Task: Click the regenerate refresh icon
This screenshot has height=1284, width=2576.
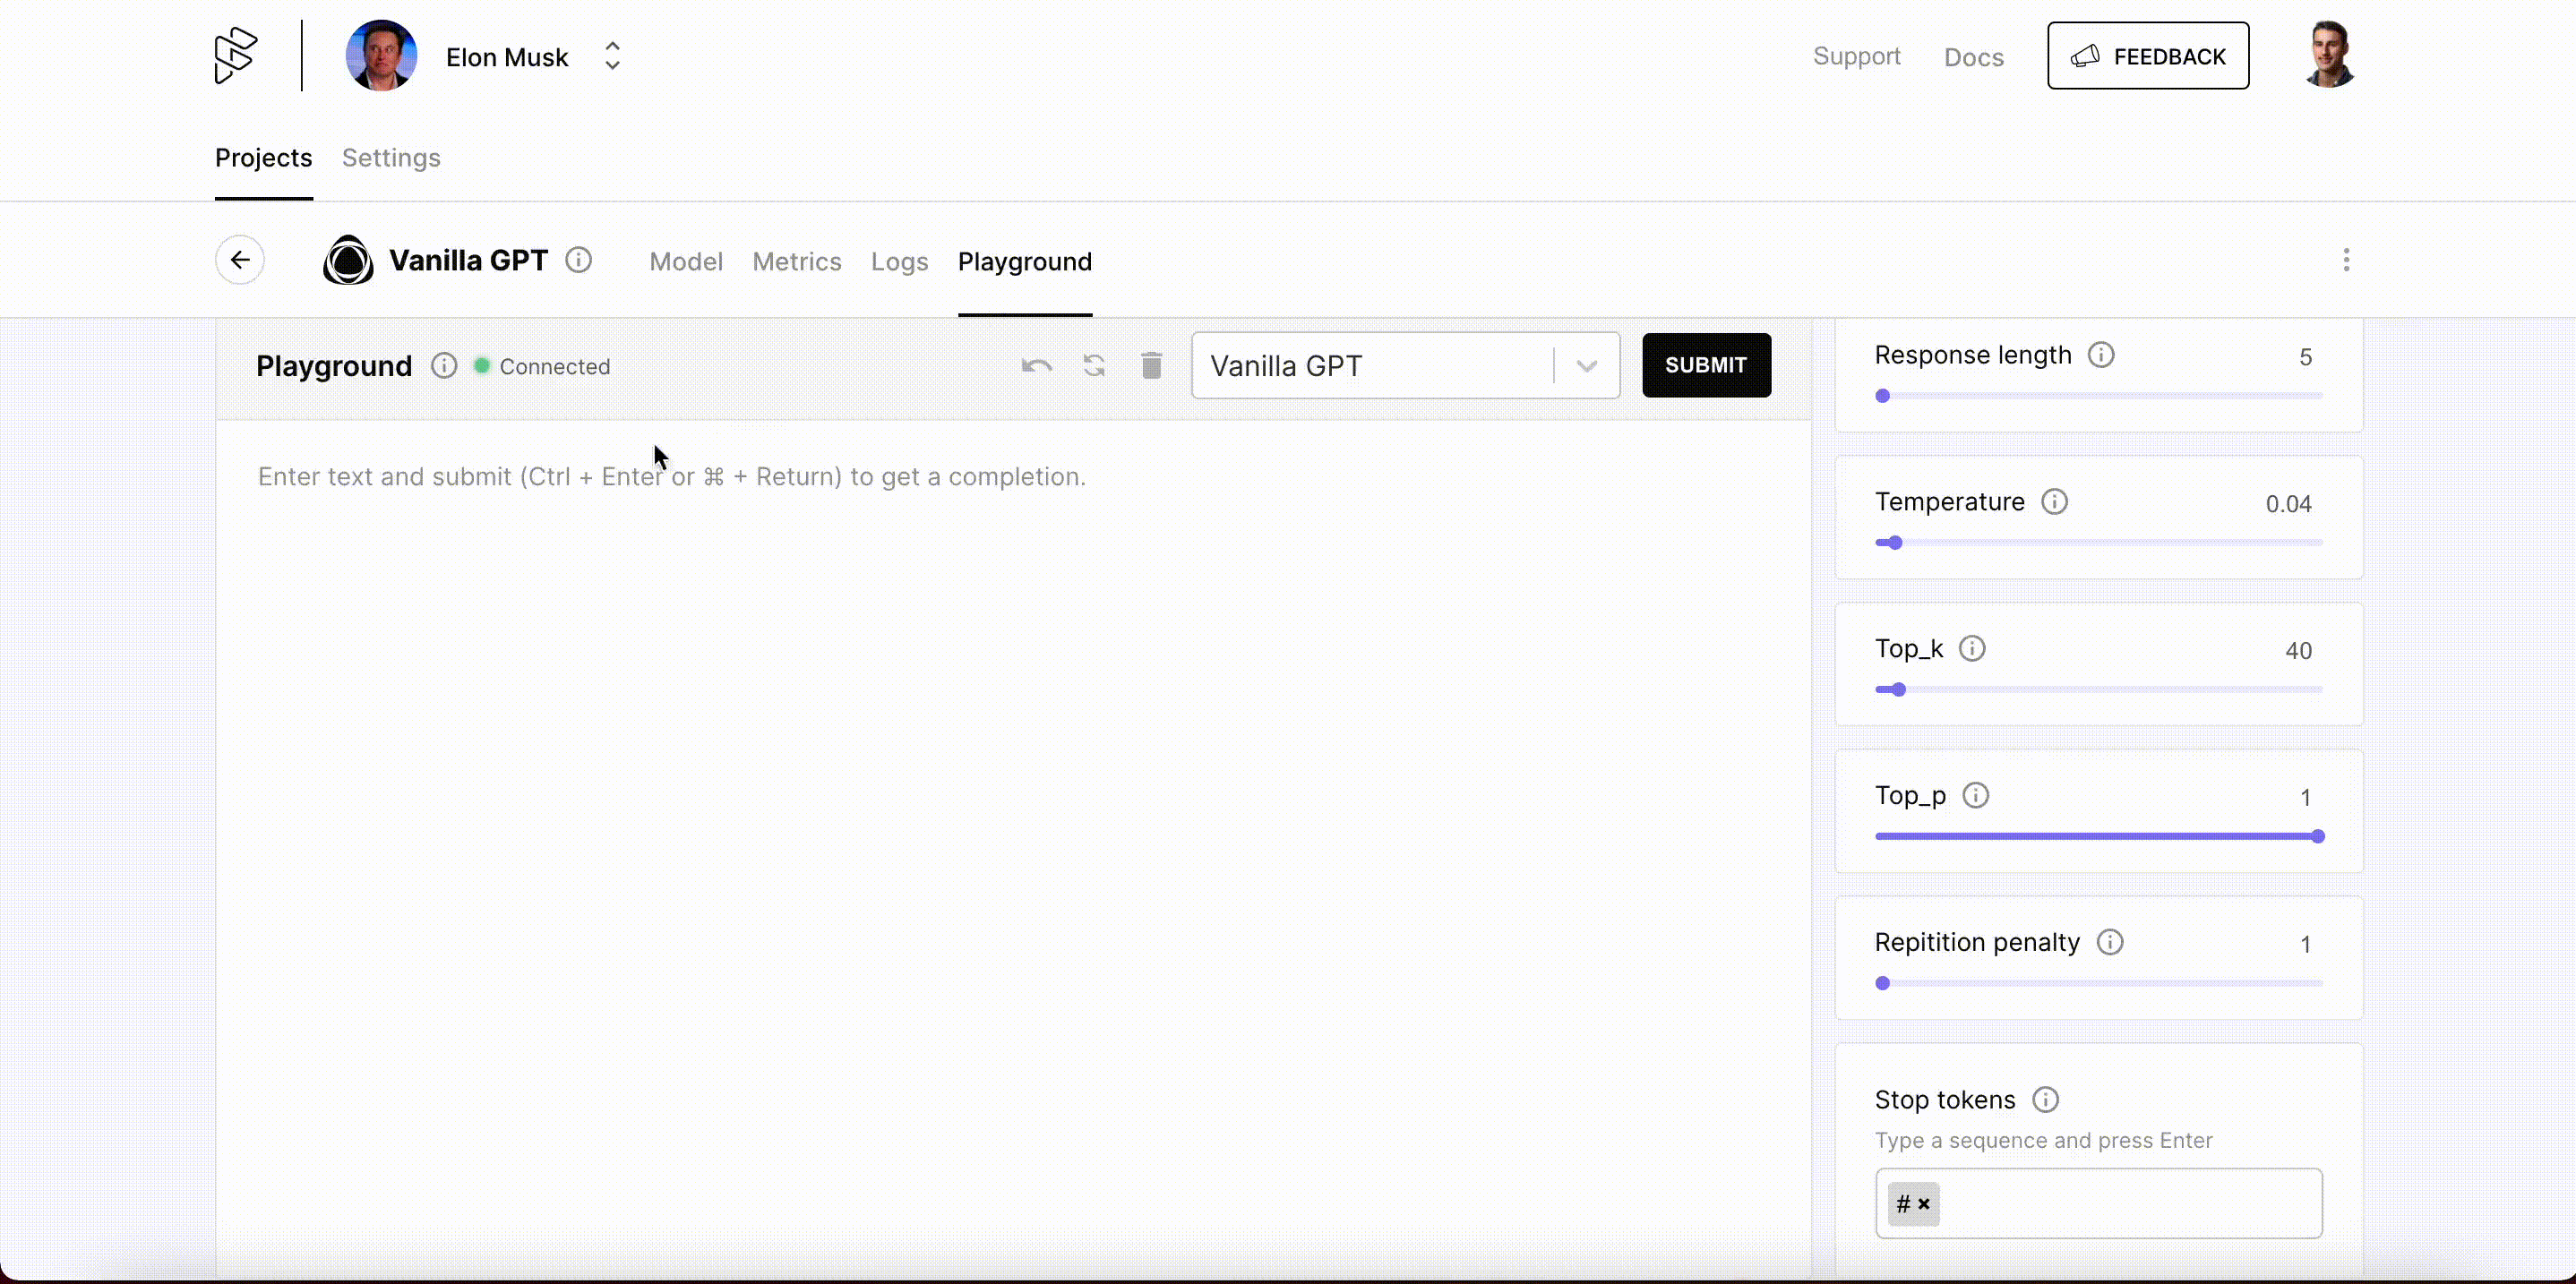Action: click(1094, 366)
